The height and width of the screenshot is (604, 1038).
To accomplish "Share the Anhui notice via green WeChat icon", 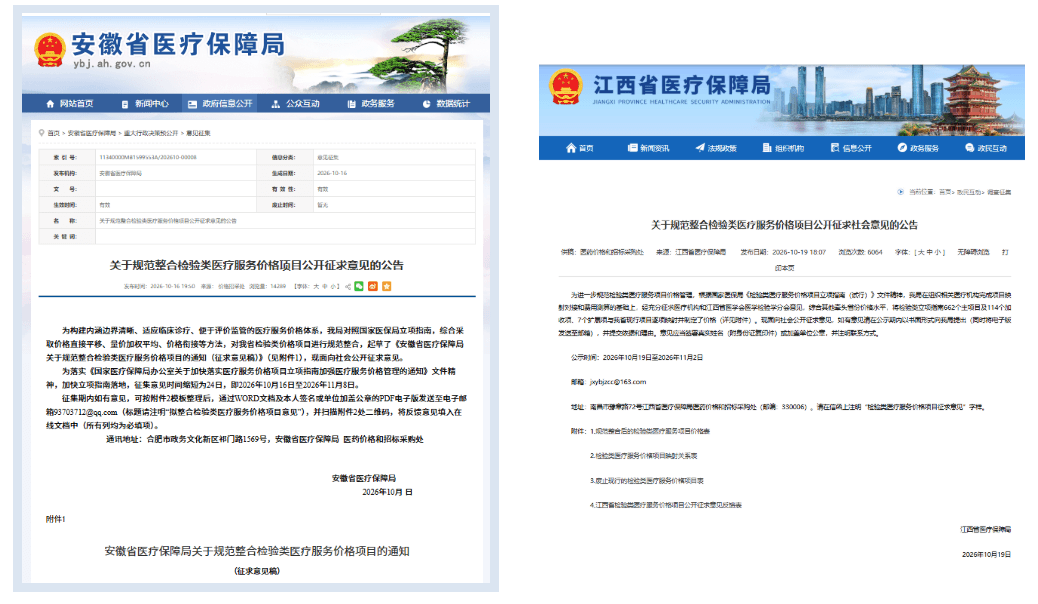I will point(359,286).
